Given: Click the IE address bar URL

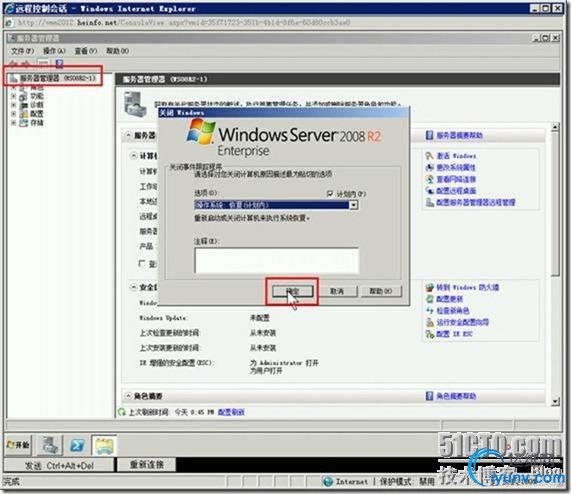Looking at the screenshot, I should [184, 23].
